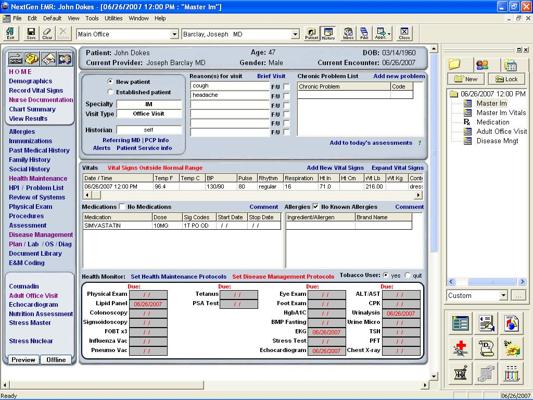Image resolution: width=533 pixels, height=400 pixels.
Task: Open the Patient toolbar icon
Action: point(311,33)
